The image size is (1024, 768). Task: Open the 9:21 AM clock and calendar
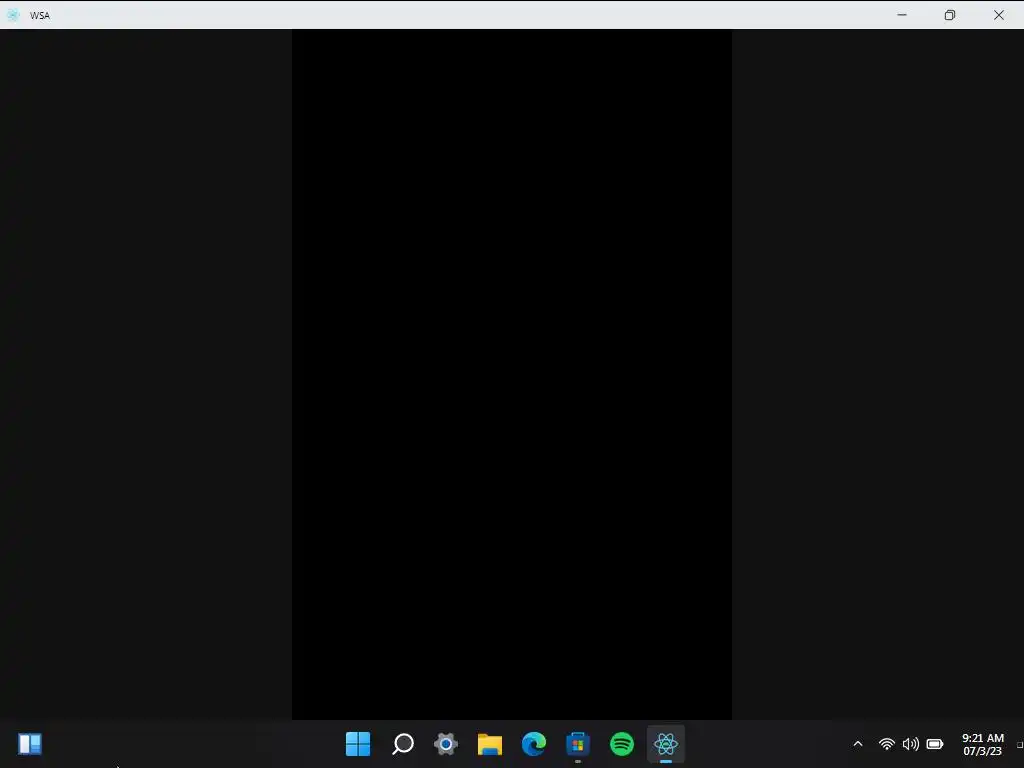(x=983, y=744)
